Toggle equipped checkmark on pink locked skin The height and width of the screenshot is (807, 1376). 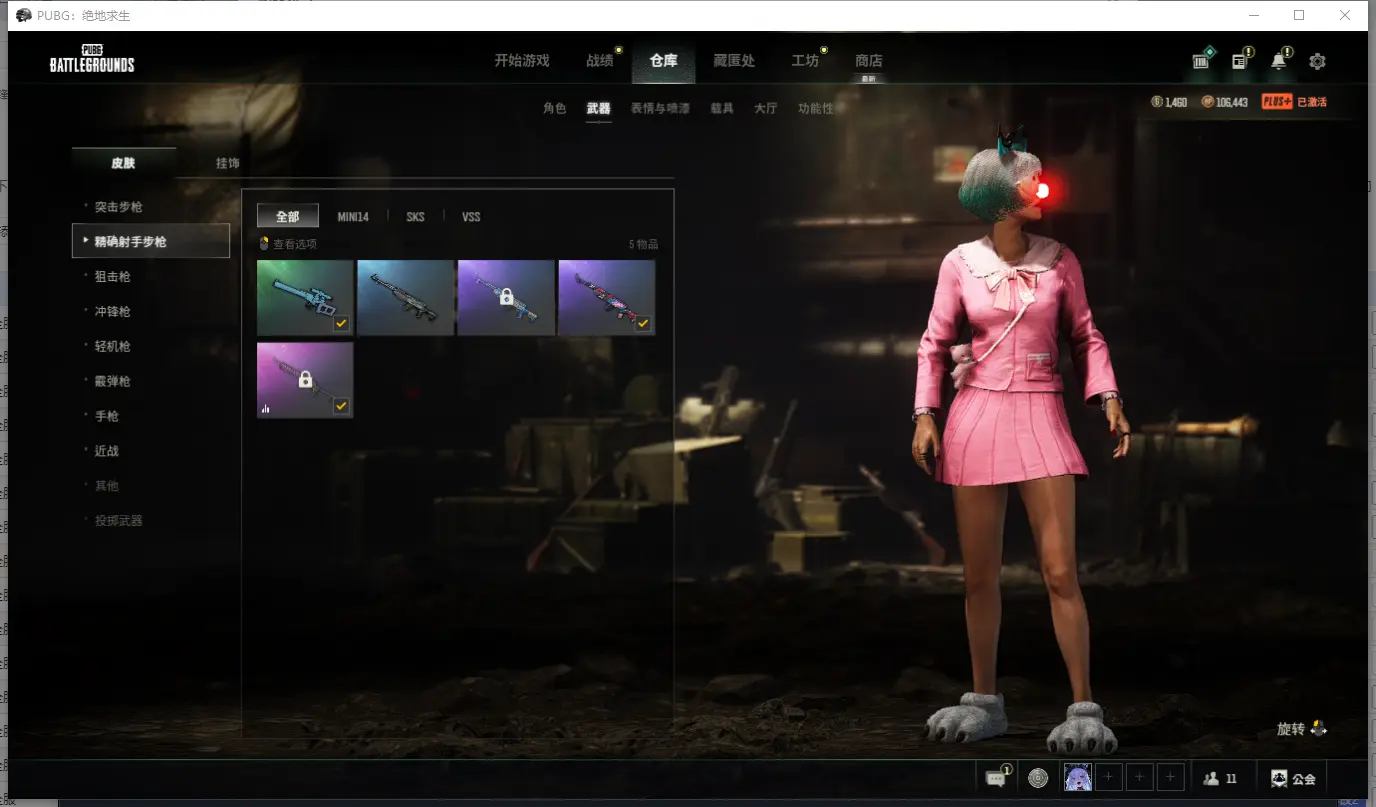coord(341,405)
